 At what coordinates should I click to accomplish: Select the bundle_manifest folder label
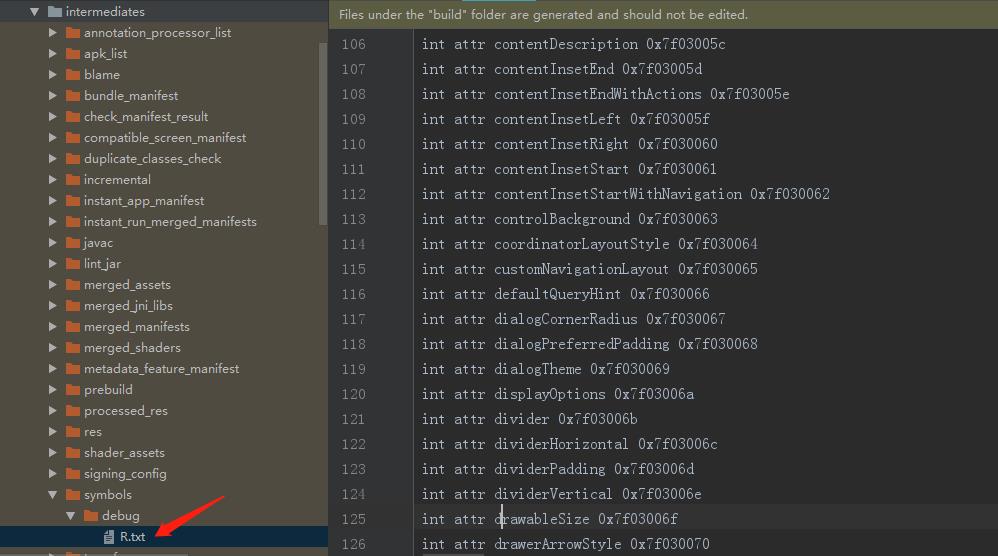pos(131,95)
